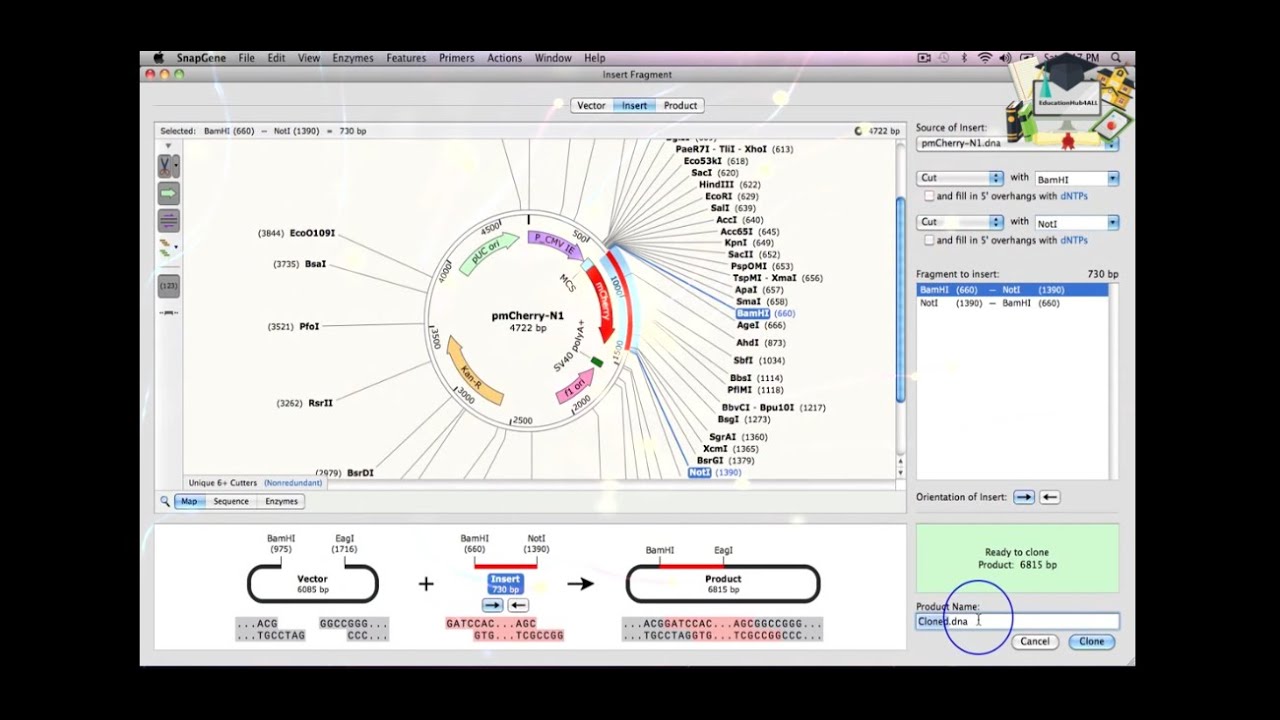This screenshot has width=1280, height=720.
Task: Click the Bluetooth icon in menu bar
Action: (x=965, y=58)
